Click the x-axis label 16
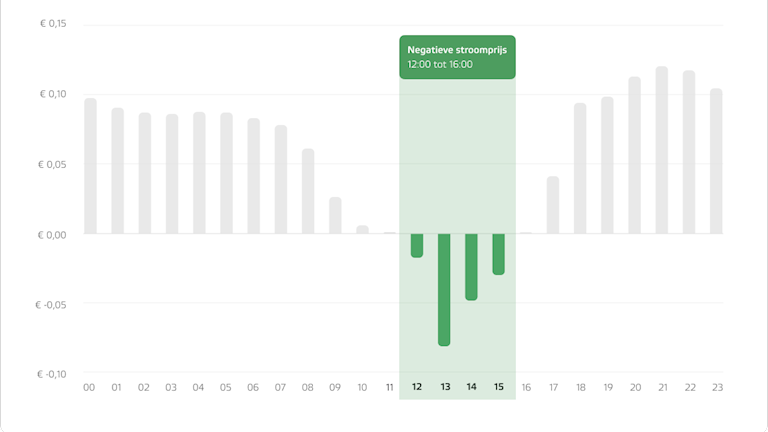The height and width of the screenshot is (432, 768). (526, 387)
